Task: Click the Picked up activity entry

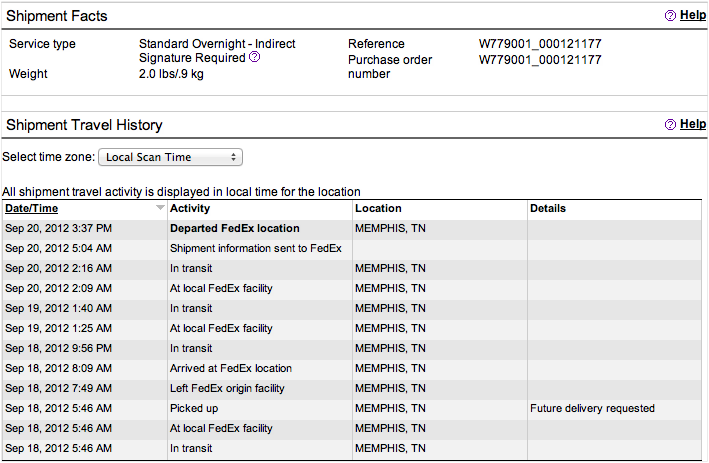Action: point(194,408)
